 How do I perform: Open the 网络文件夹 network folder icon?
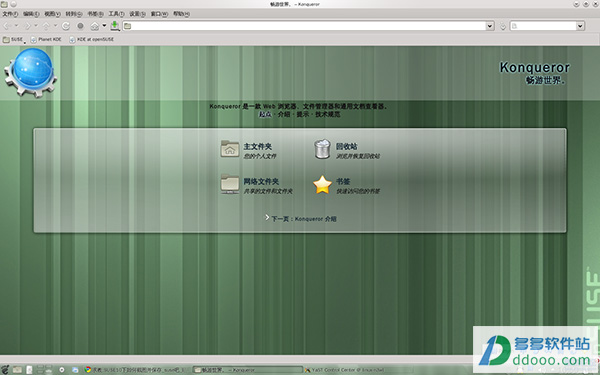(230, 184)
